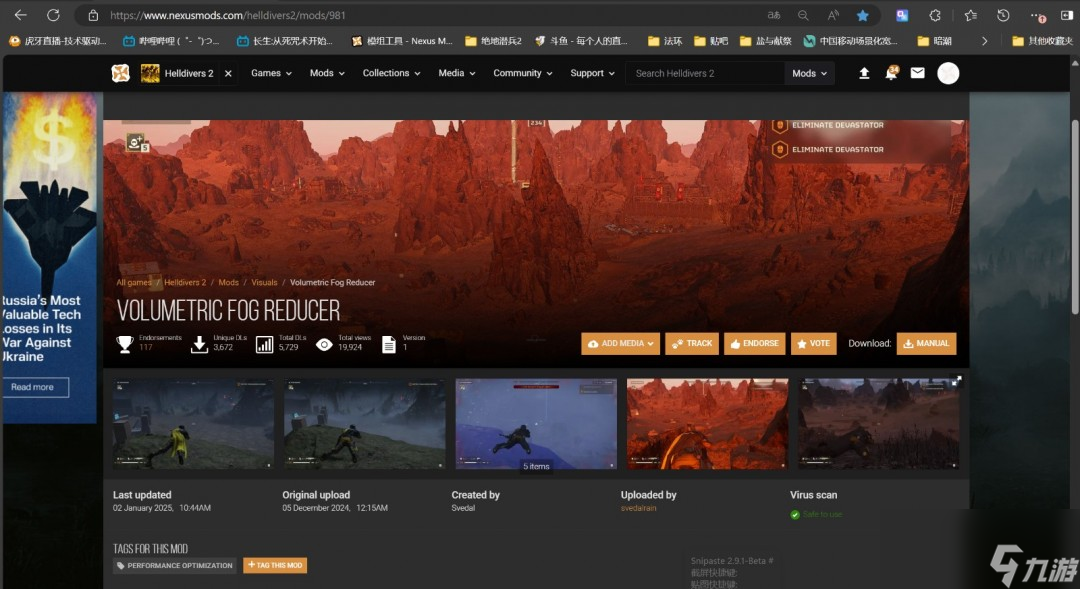Click the Manual download button
Image resolution: width=1080 pixels, height=589 pixels.
pos(926,343)
